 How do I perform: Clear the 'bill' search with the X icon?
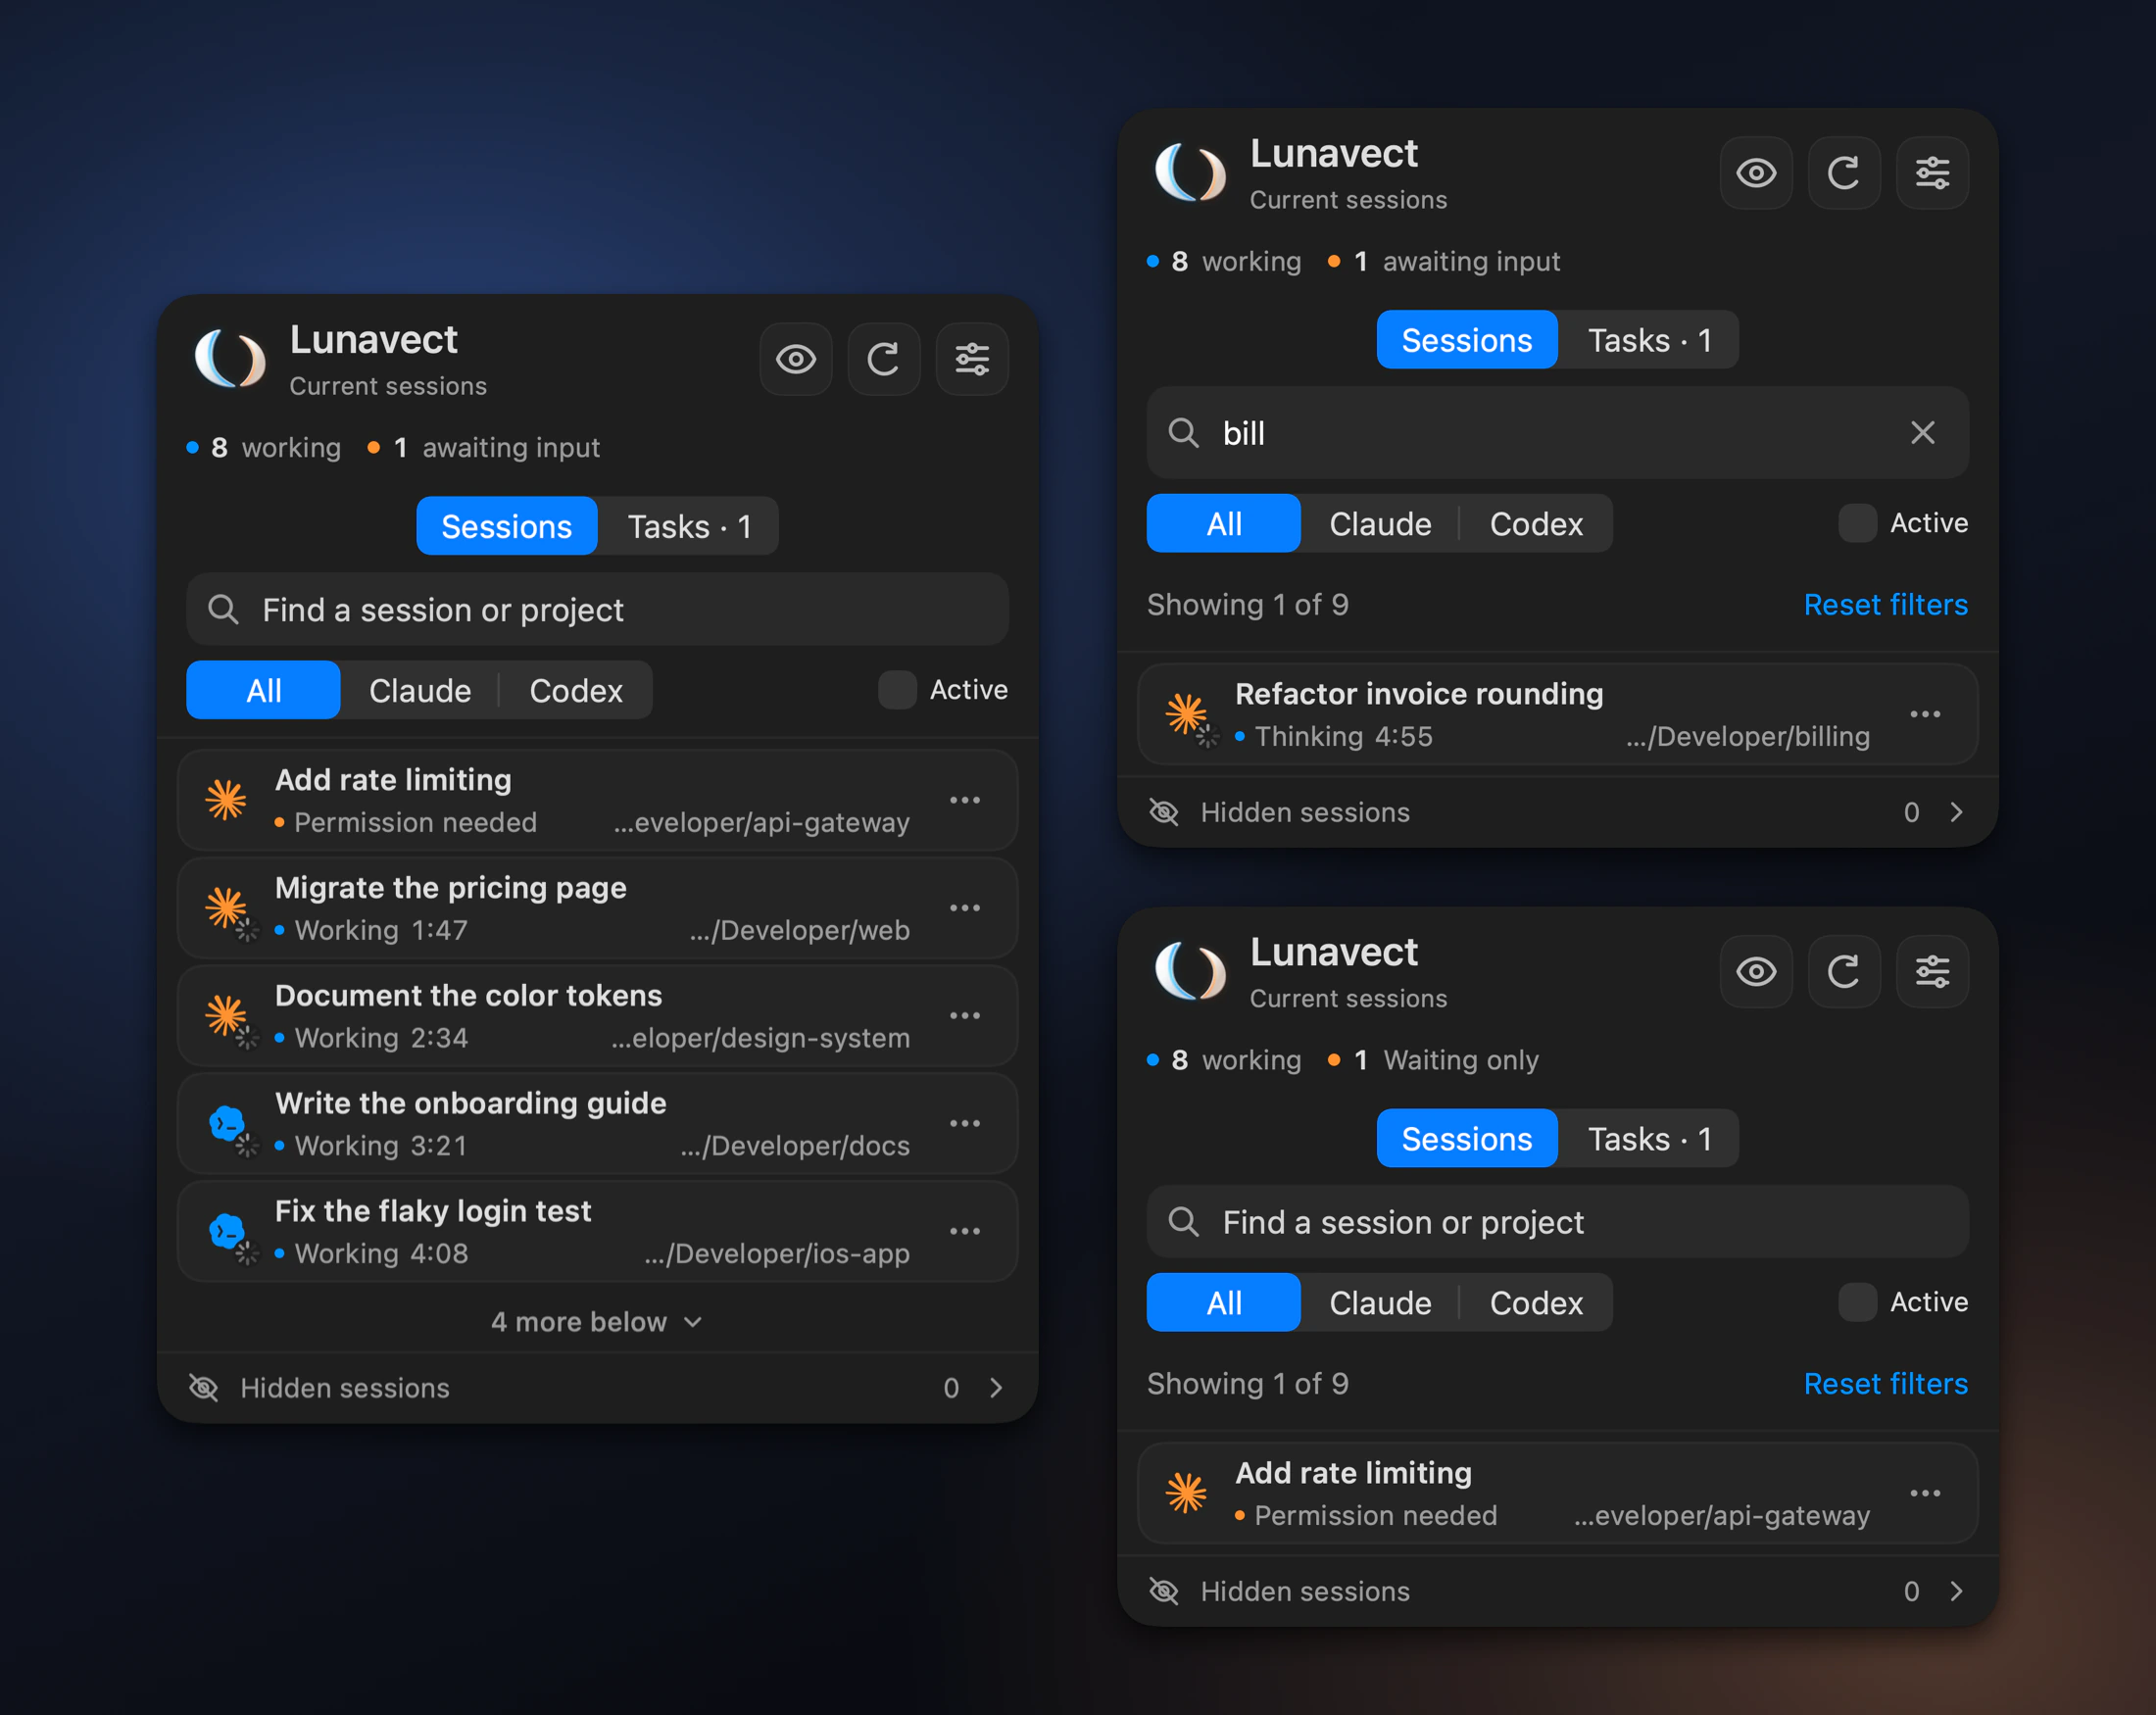(1922, 433)
